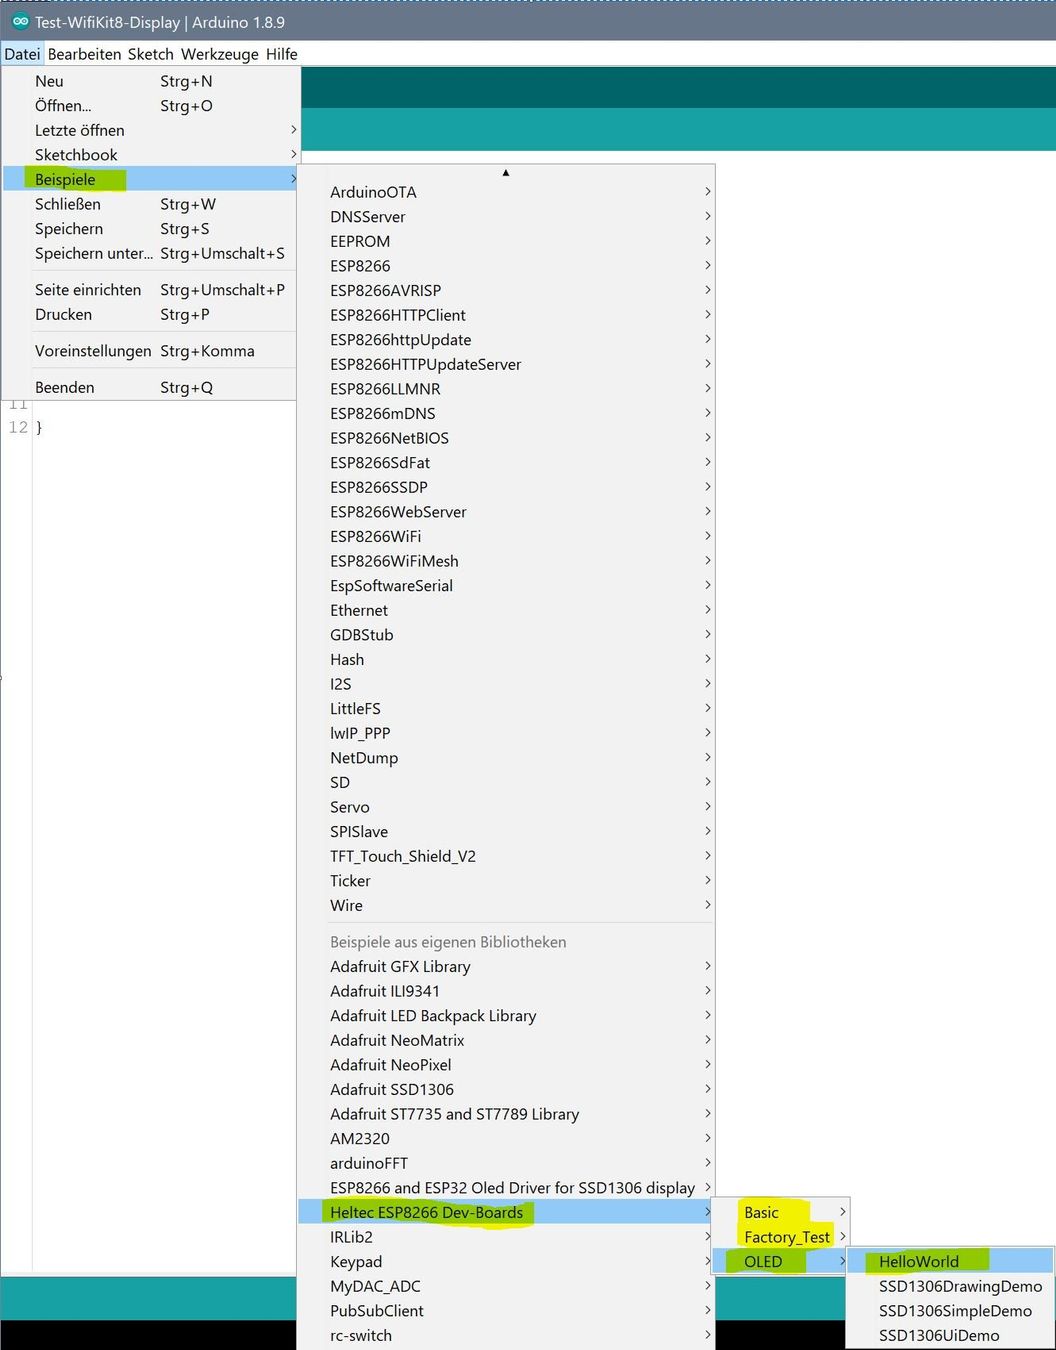Expand the ESP8266WiFi examples
Viewport: 1056px width, 1350px height.
(x=507, y=536)
